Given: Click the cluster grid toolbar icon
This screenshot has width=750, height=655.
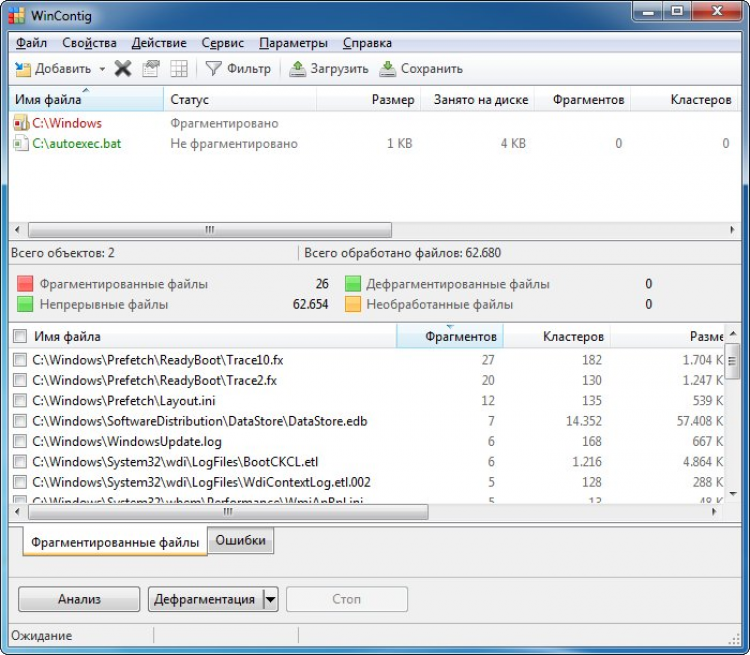Looking at the screenshot, I should pos(179,69).
